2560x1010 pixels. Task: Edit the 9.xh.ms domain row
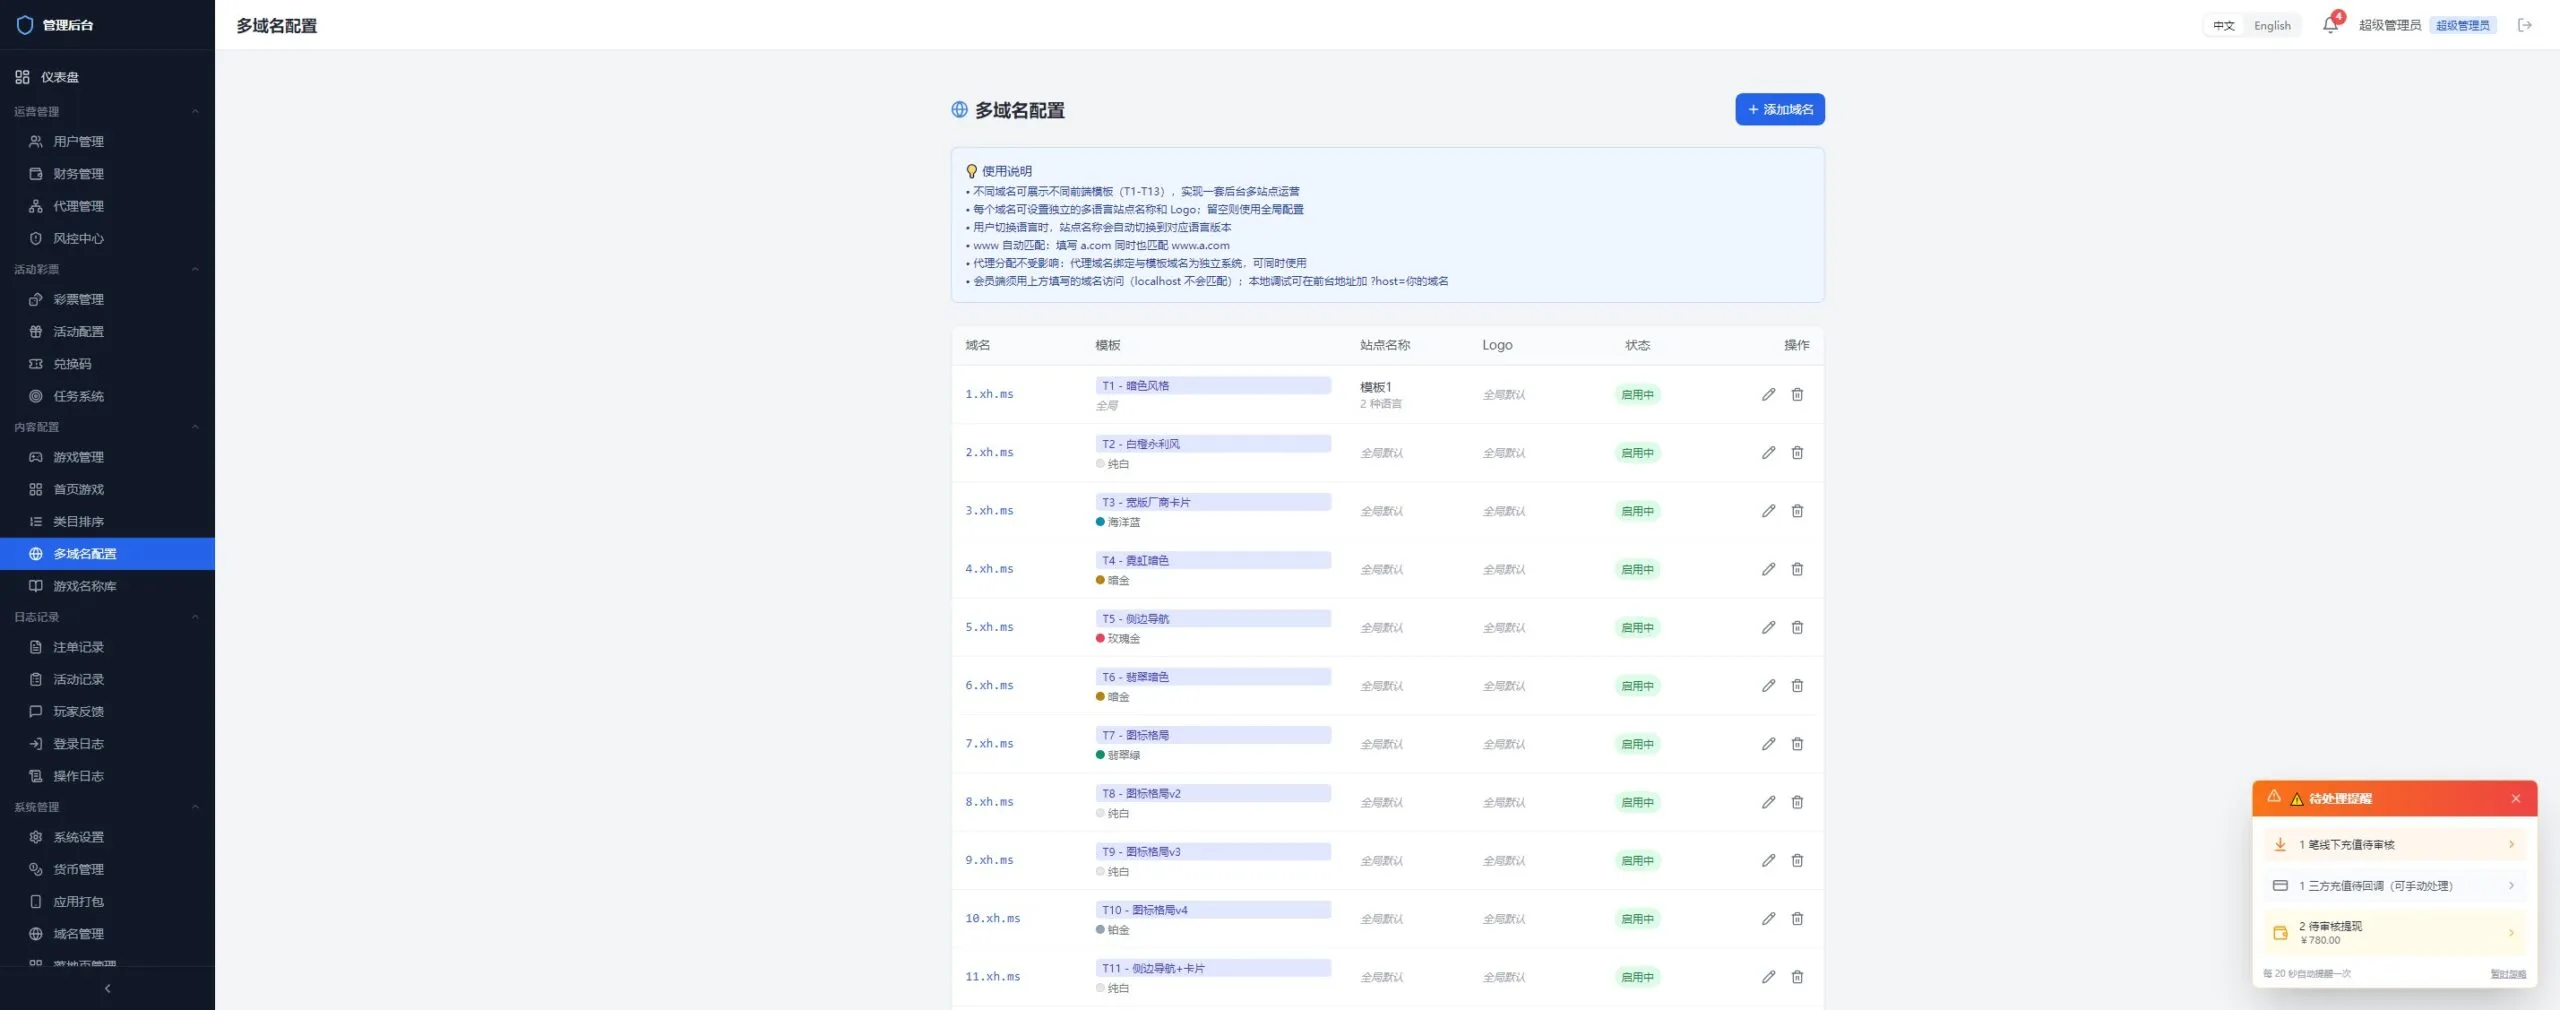(x=1768, y=860)
